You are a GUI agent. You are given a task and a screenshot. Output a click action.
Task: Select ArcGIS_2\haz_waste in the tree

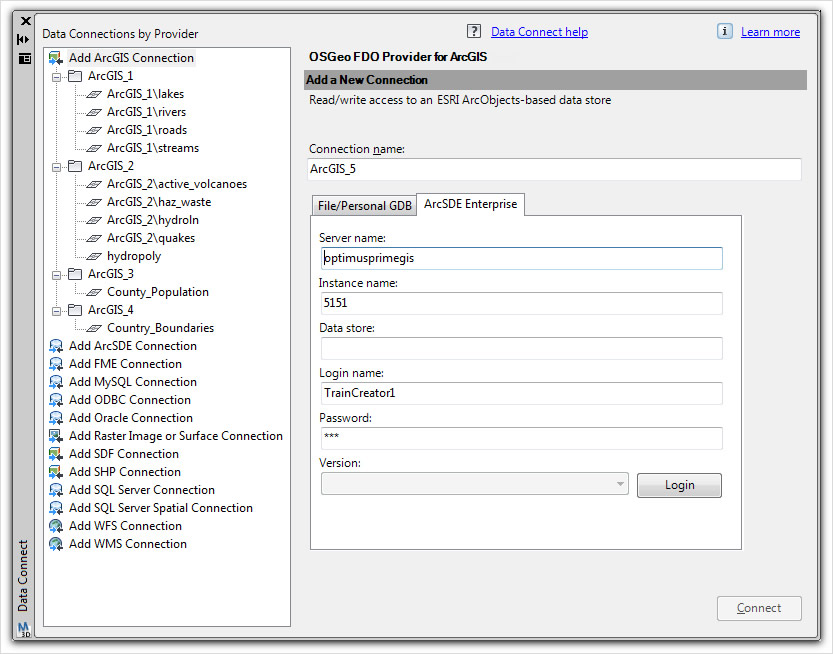(x=159, y=202)
